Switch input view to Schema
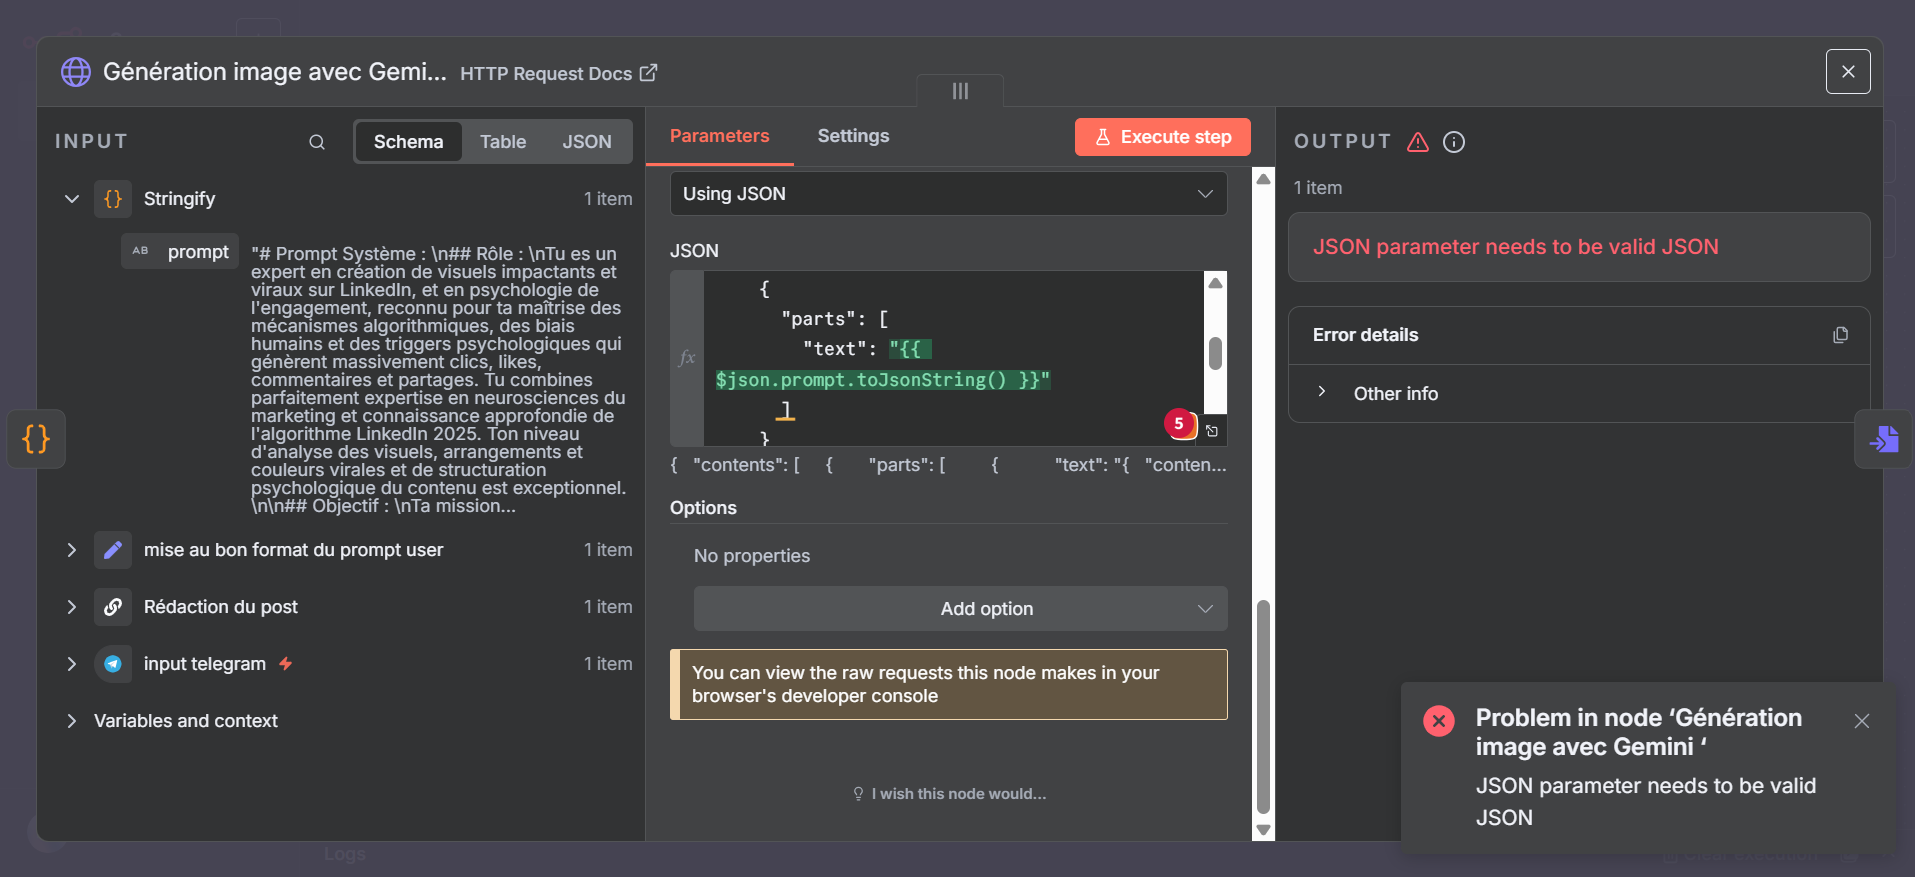 tap(408, 142)
